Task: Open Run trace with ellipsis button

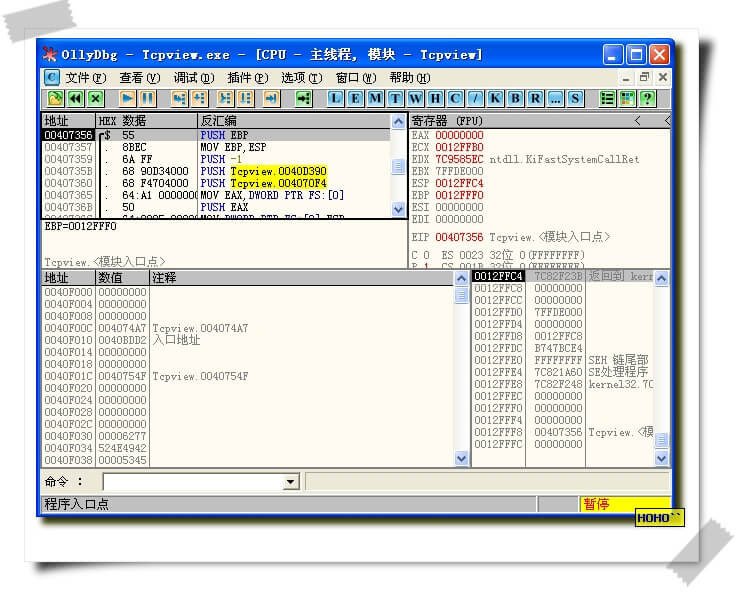Action: pos(555,99)
